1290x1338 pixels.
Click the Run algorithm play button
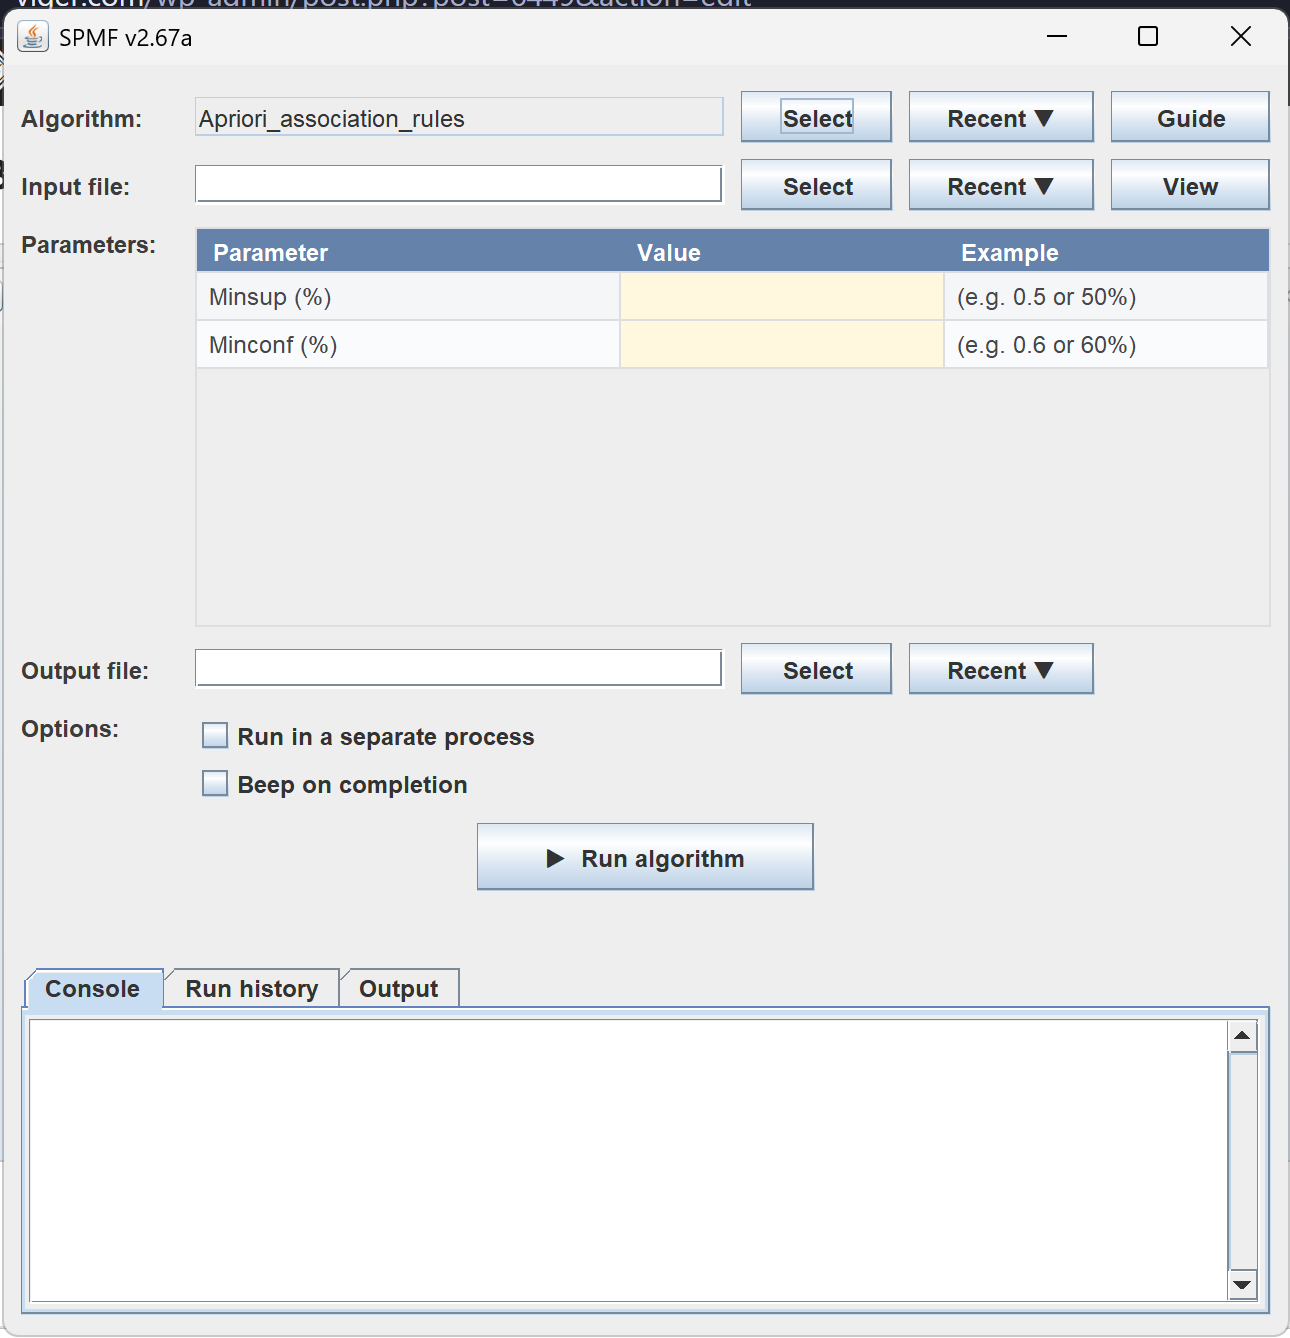[x=645, y=857]
